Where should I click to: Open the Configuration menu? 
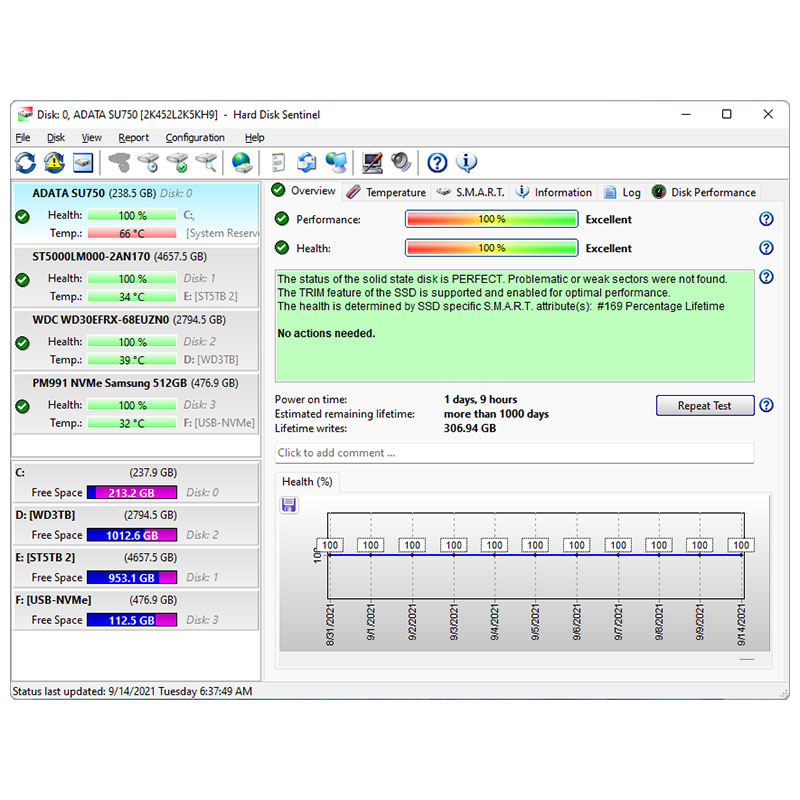click(195, 138)
